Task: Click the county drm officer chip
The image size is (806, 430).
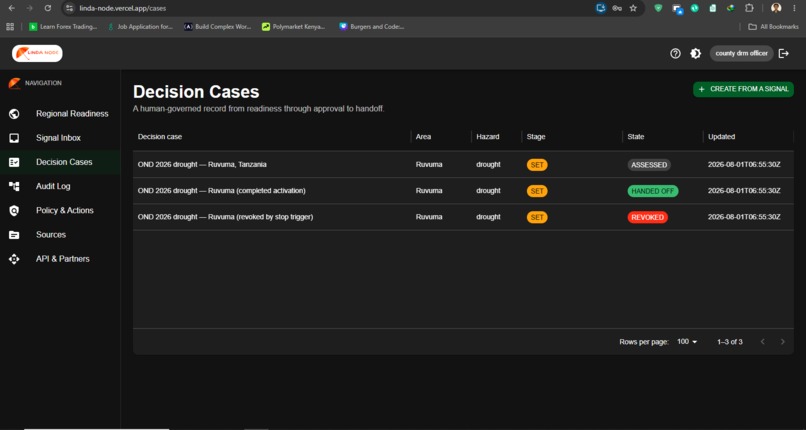Action: (741, 53)
